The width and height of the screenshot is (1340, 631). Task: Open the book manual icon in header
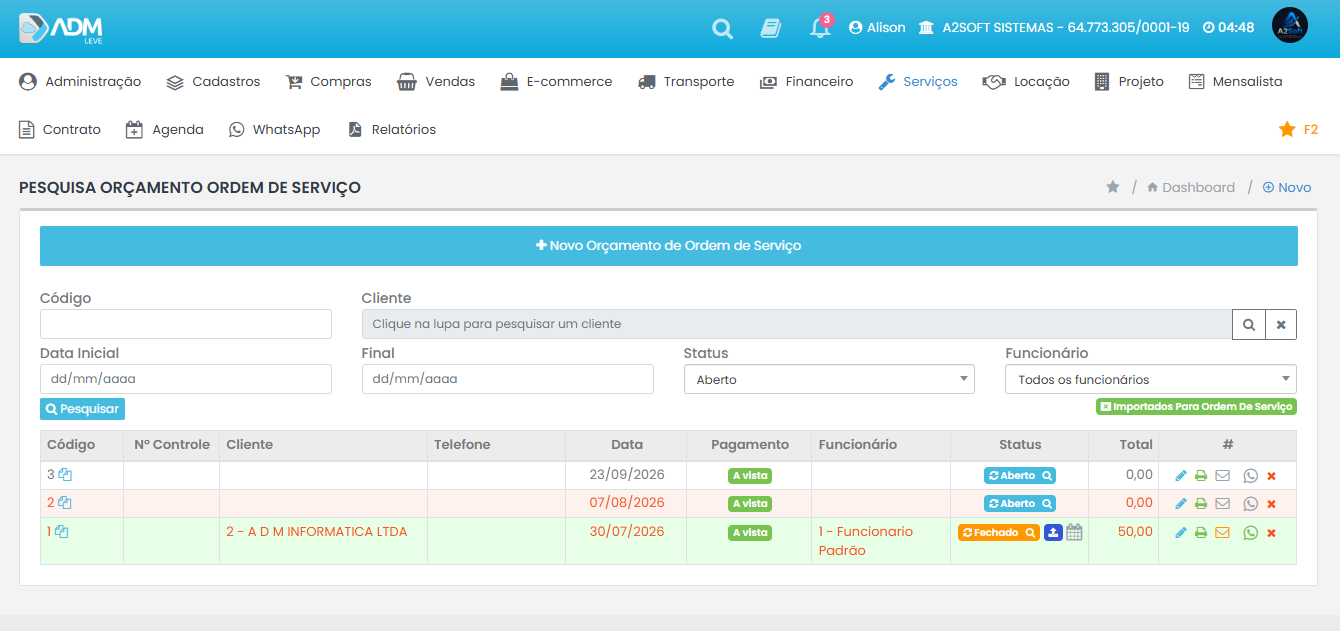click(770, 28)
